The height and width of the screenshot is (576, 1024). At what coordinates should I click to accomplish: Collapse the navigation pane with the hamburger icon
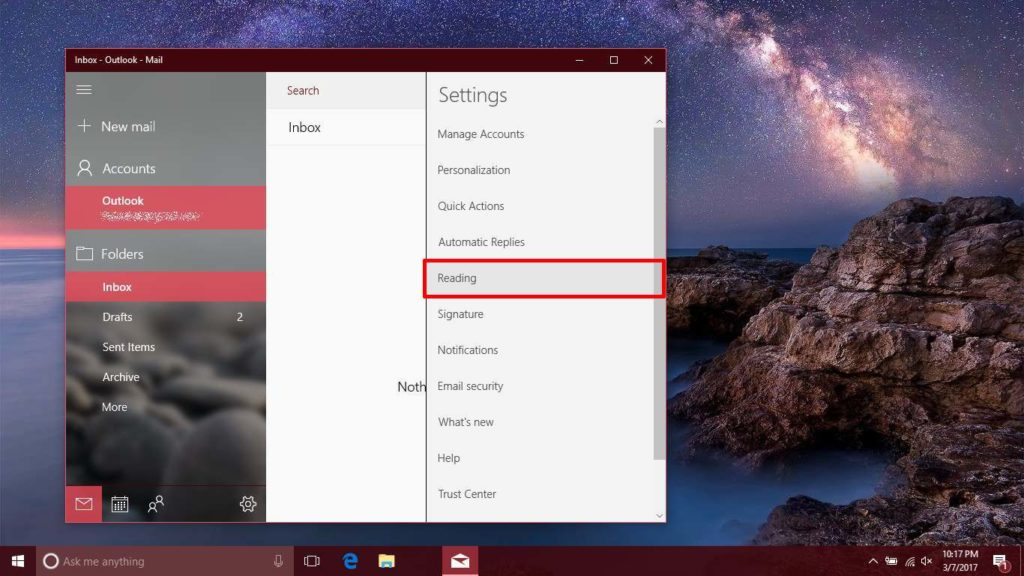[x=84, y=89]
